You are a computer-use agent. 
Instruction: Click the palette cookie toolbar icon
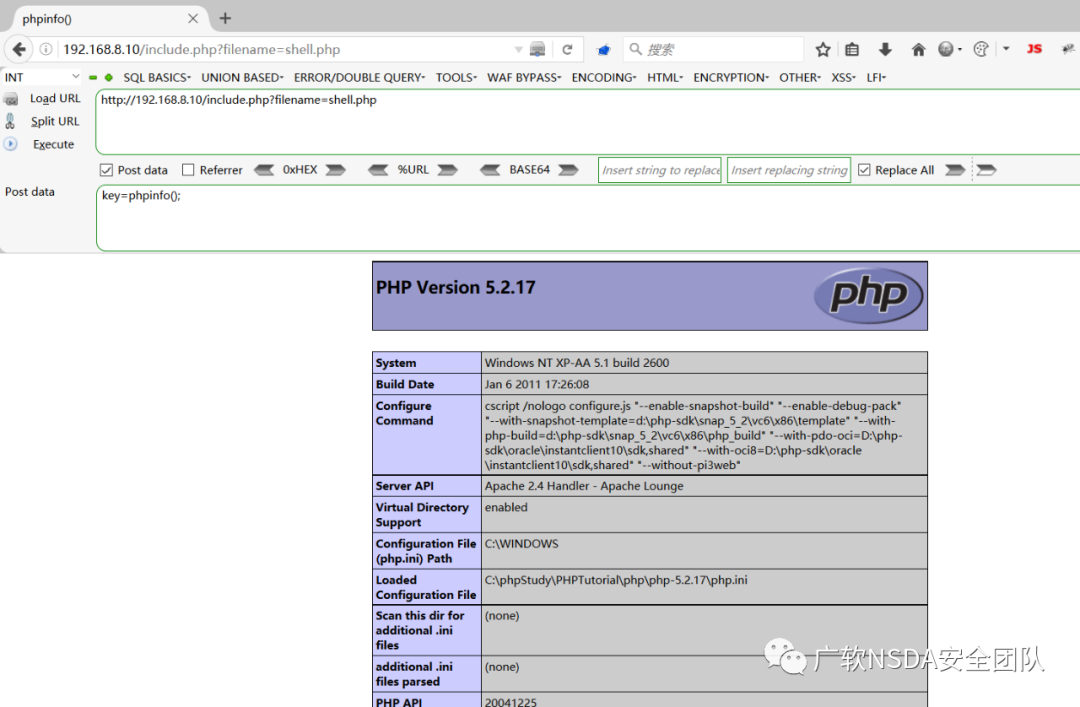coord(981,49)
